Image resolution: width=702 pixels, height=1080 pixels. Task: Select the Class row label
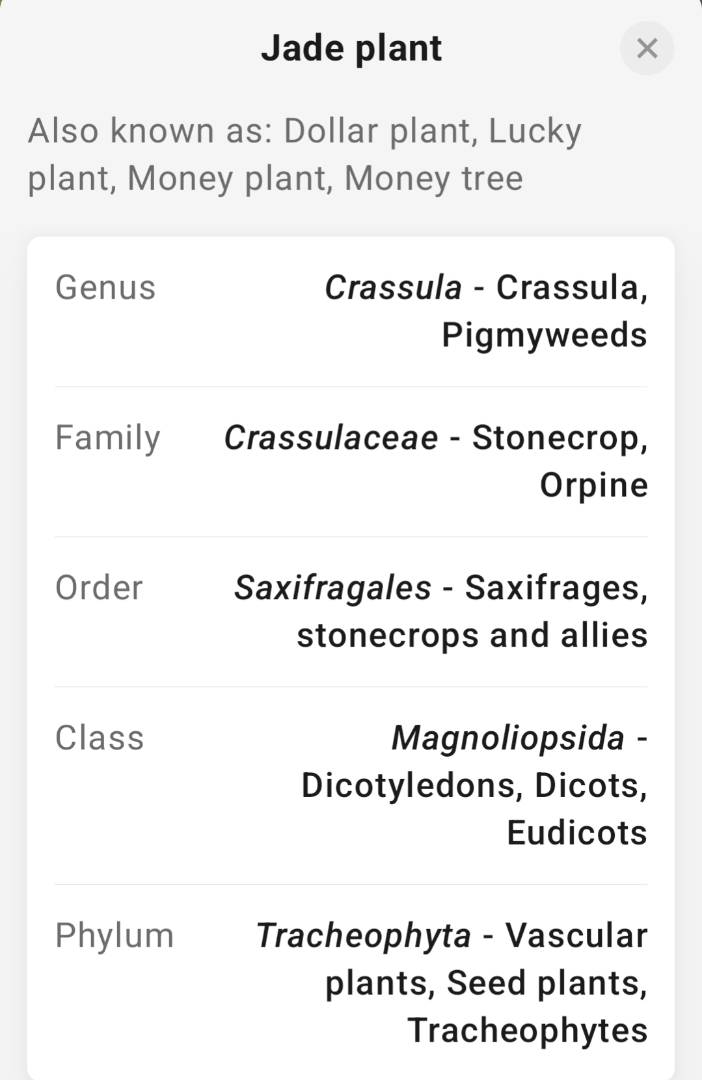tap(100, 738)
